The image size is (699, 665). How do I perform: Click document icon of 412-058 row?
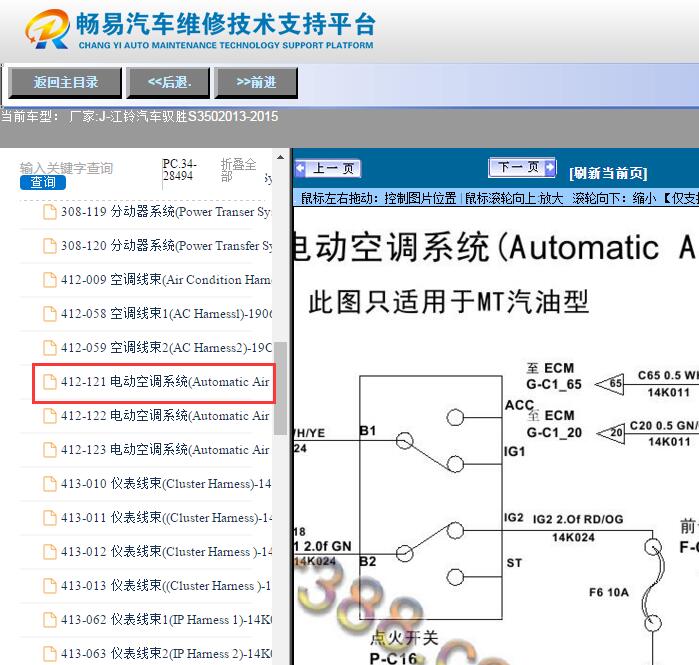pyautogui.click(x=49, y=313)
